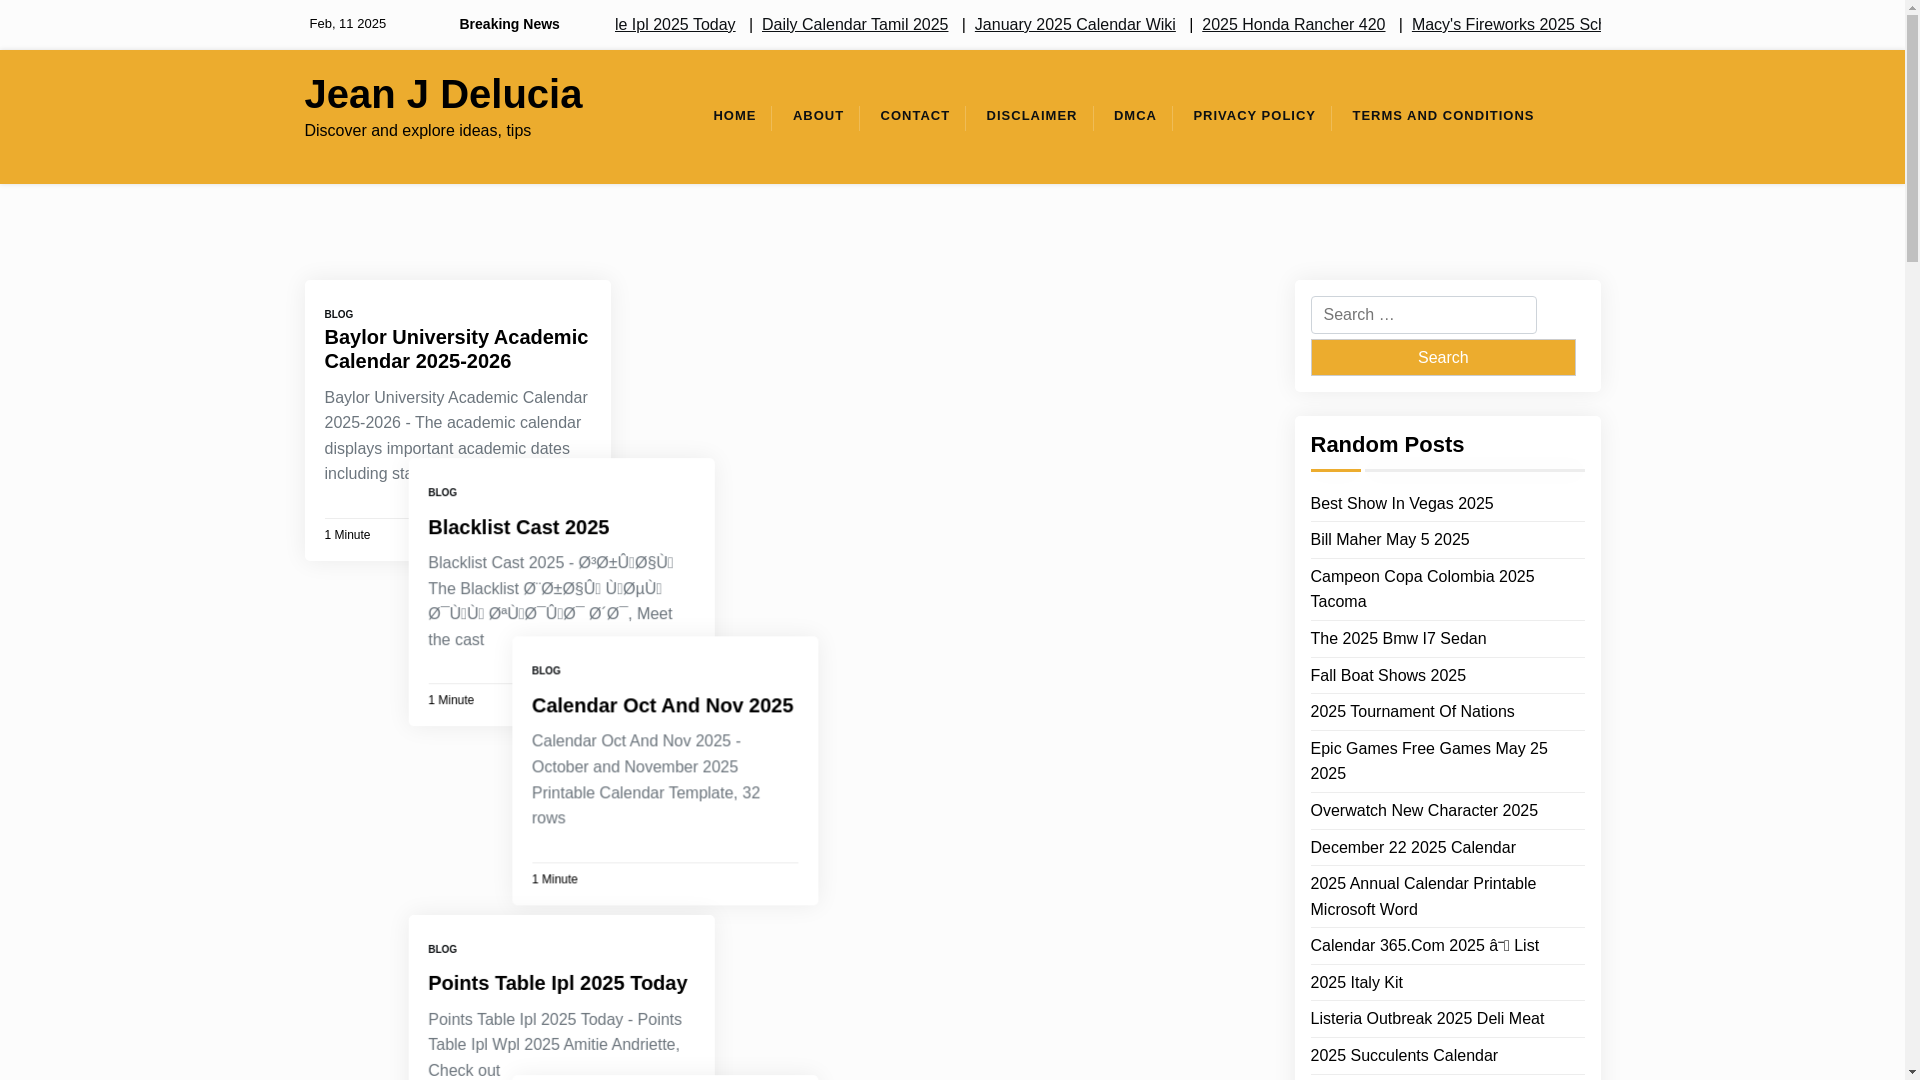Open the PRIVACY POLICY page
Viewport: 1920px width, 1080px height.
click(1254, 116)
